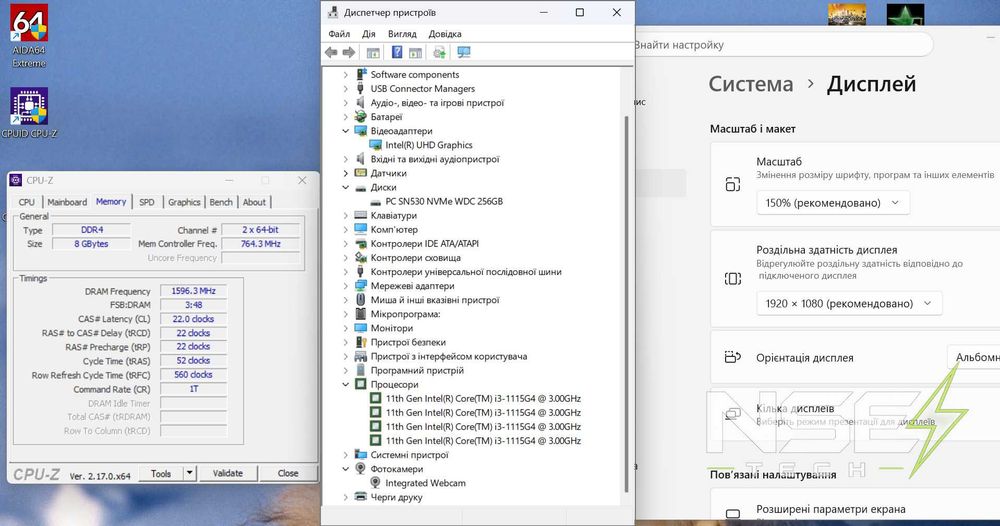This screenshot has height=526, width=1000.
Task: Open the Файл menu in Device Manager
Action: [339, 34]
